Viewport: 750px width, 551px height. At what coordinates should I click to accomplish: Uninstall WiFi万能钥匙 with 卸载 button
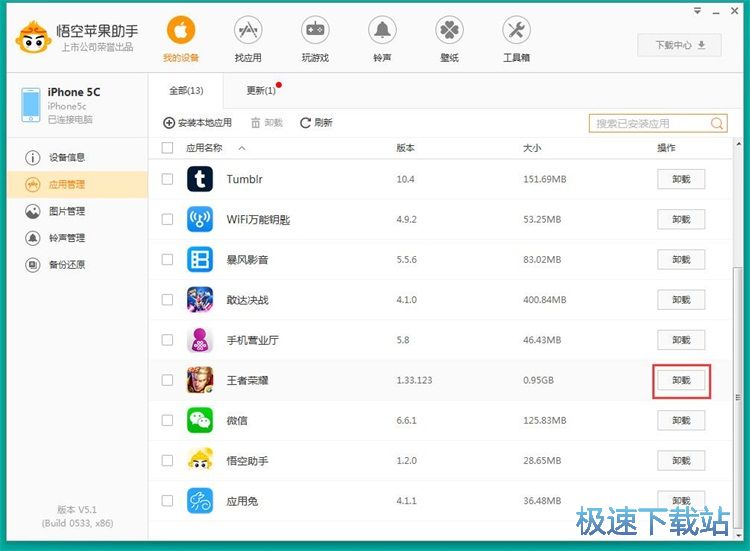681,220
